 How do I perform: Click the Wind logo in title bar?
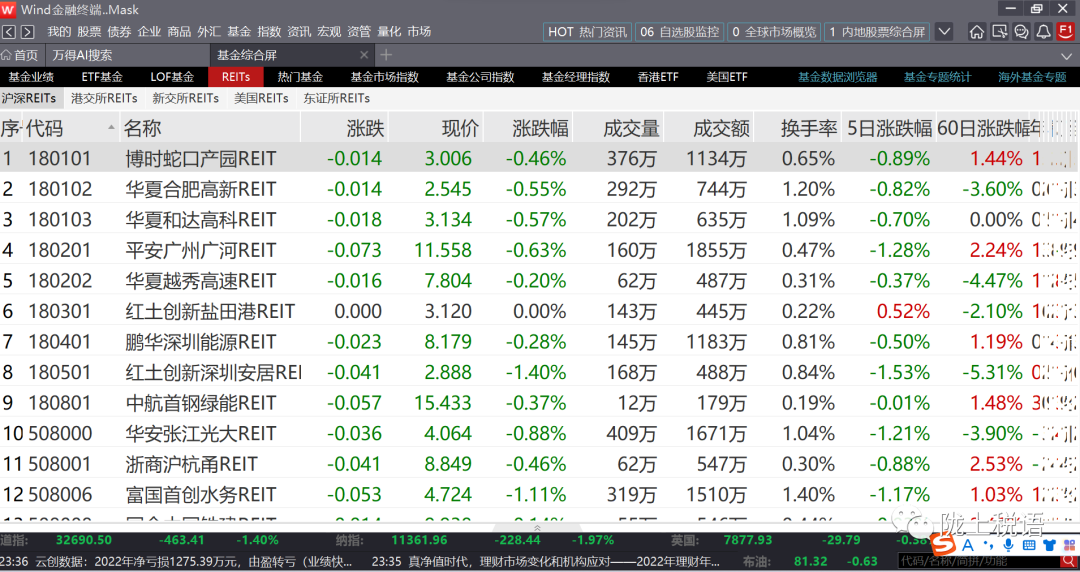point(9,10)
